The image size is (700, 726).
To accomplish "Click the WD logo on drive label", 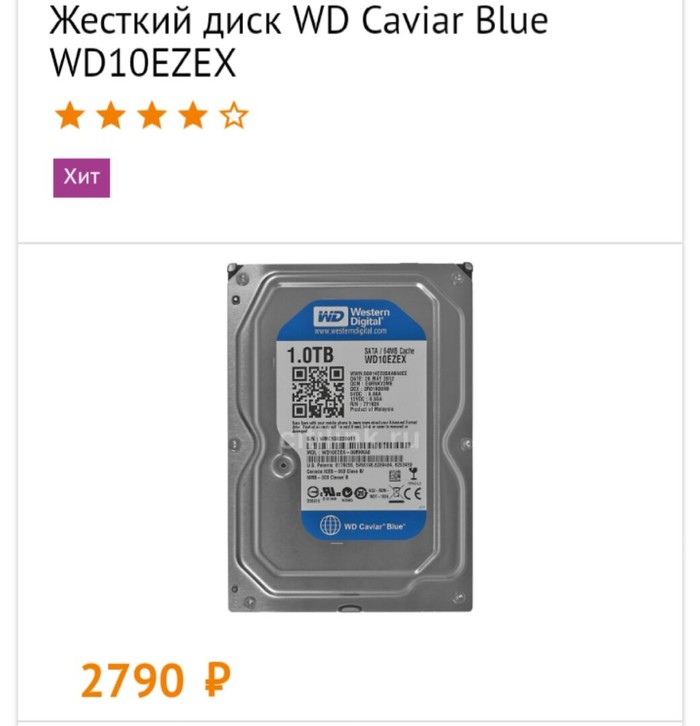I will pos(330,317).
